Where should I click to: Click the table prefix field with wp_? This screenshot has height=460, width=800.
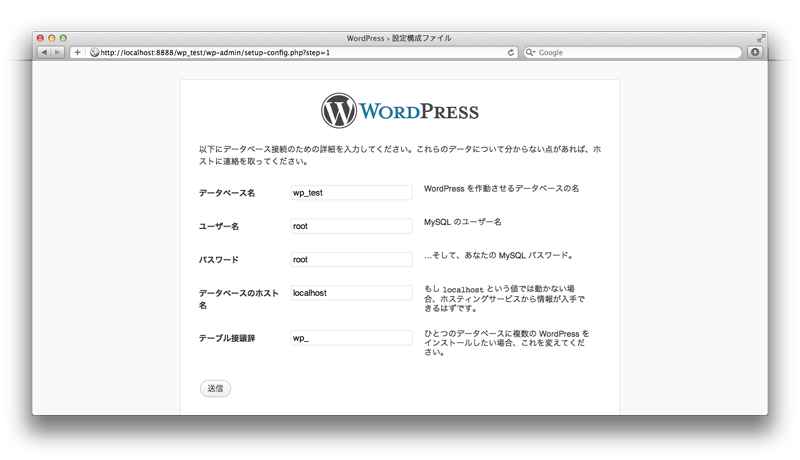[x=352, y=338]
